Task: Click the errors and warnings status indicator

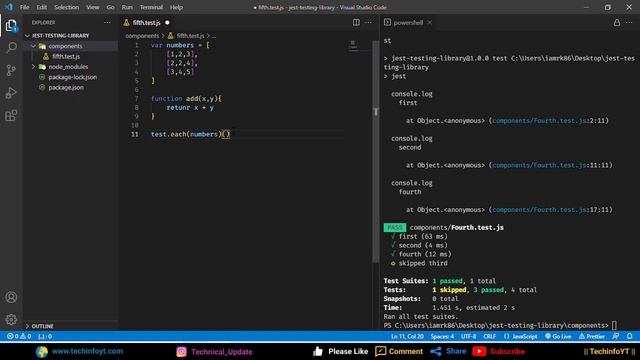Action: point(19,336)
